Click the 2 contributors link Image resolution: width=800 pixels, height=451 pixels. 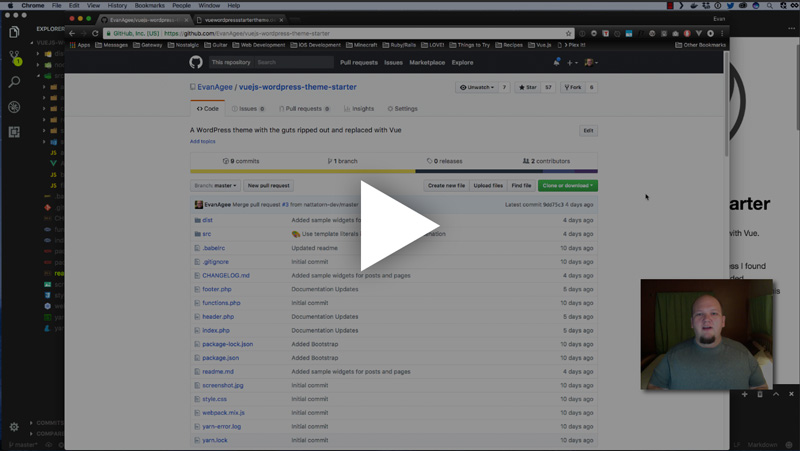tap(546, 161)
